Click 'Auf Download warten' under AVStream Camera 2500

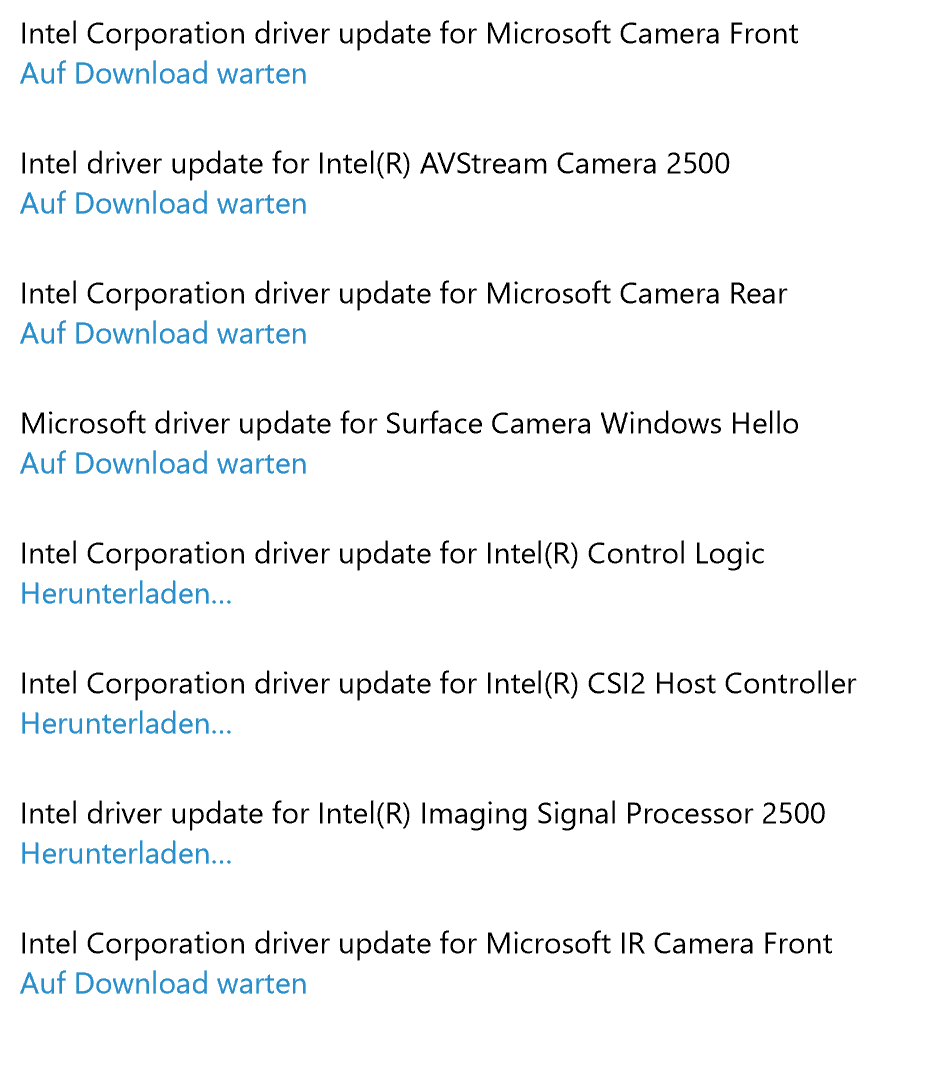click(x=163, y=204)
